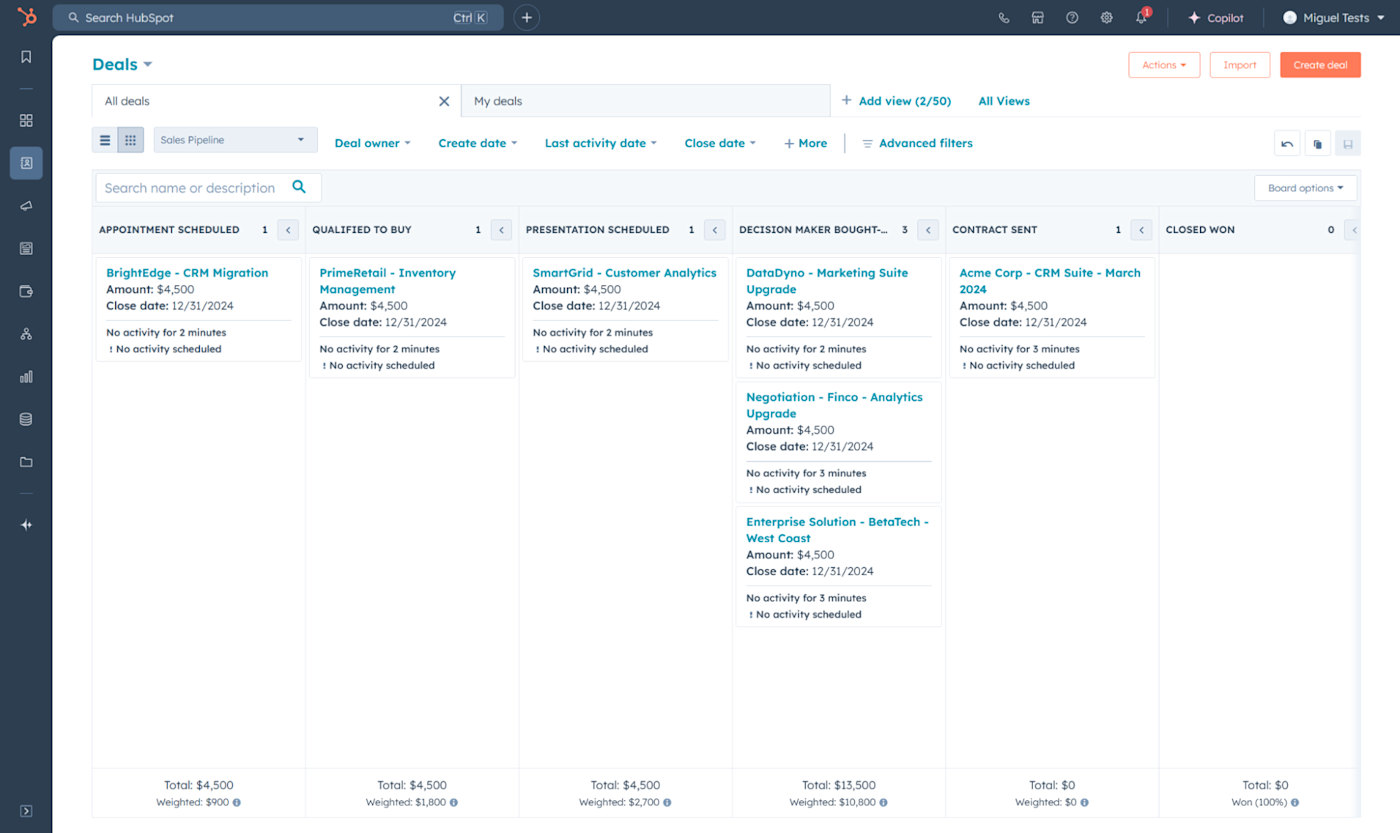Collapse the Contract Sent column
This screenshot has width=1400, height=833.
[1141, 230]
